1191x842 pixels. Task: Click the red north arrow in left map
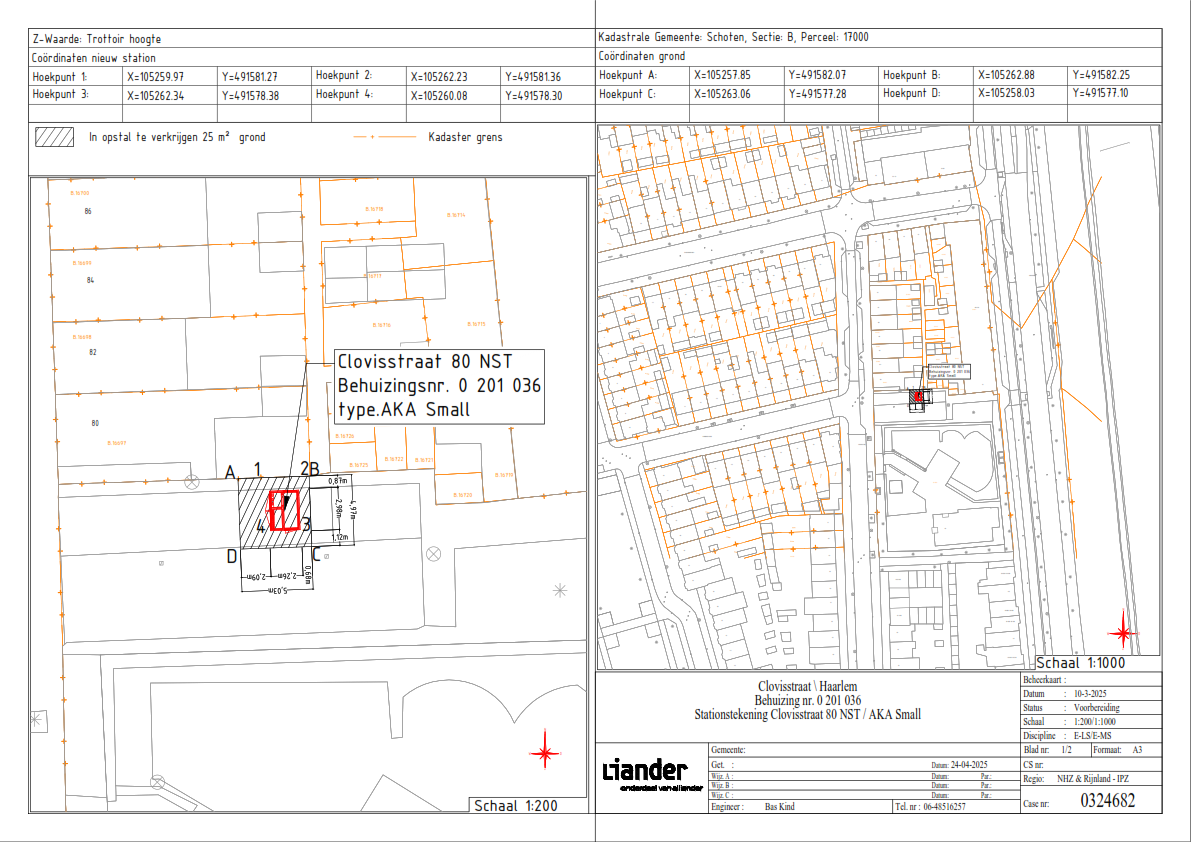(x=545, y=752)
